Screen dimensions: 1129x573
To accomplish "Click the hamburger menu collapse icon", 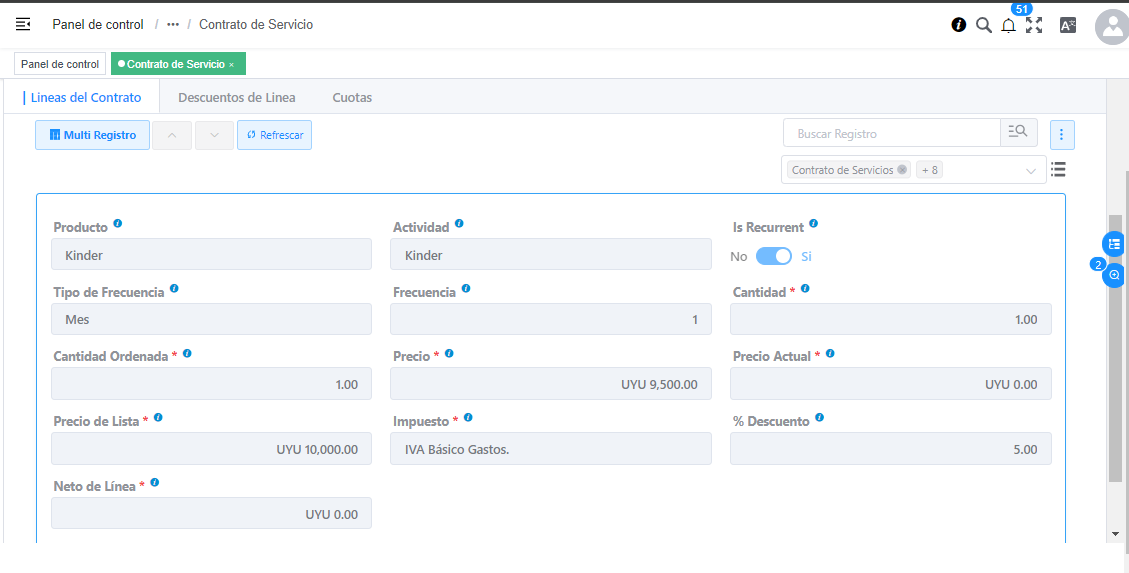I will 23,24.
